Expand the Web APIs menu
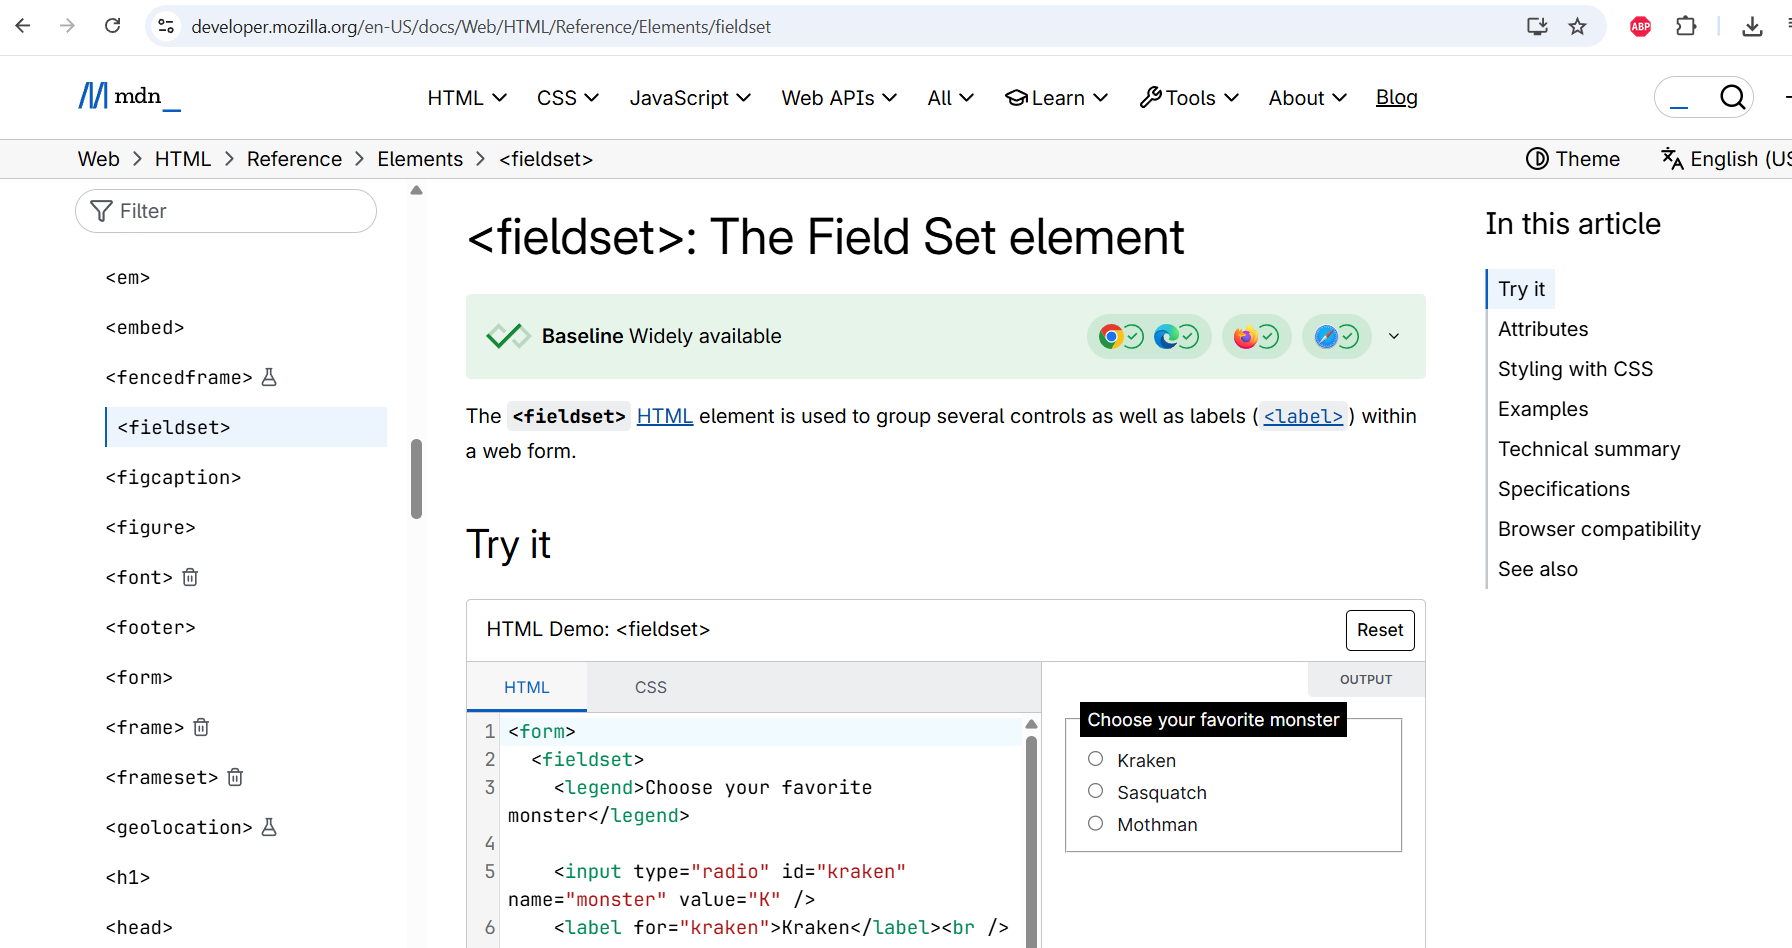This screenshot has height=948, width=1792. (839, 98)
